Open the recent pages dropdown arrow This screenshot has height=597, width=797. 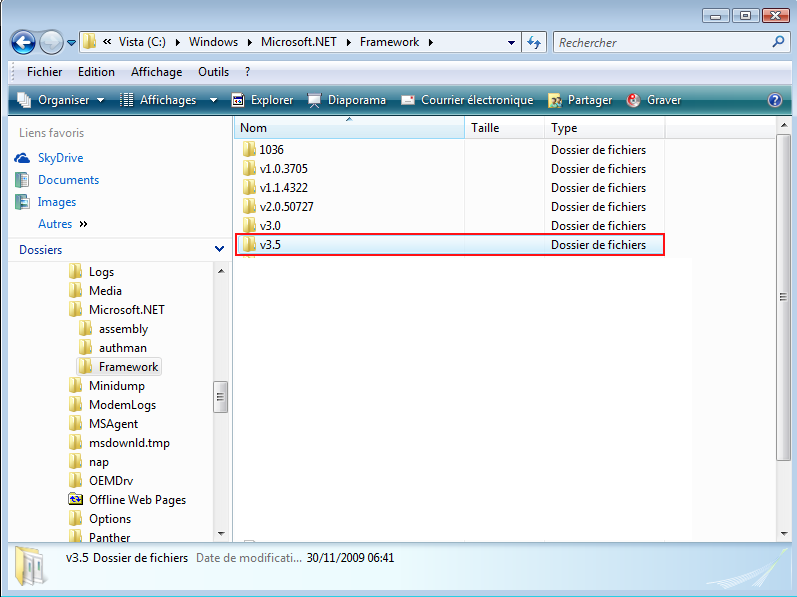click(x=71, y=43)
